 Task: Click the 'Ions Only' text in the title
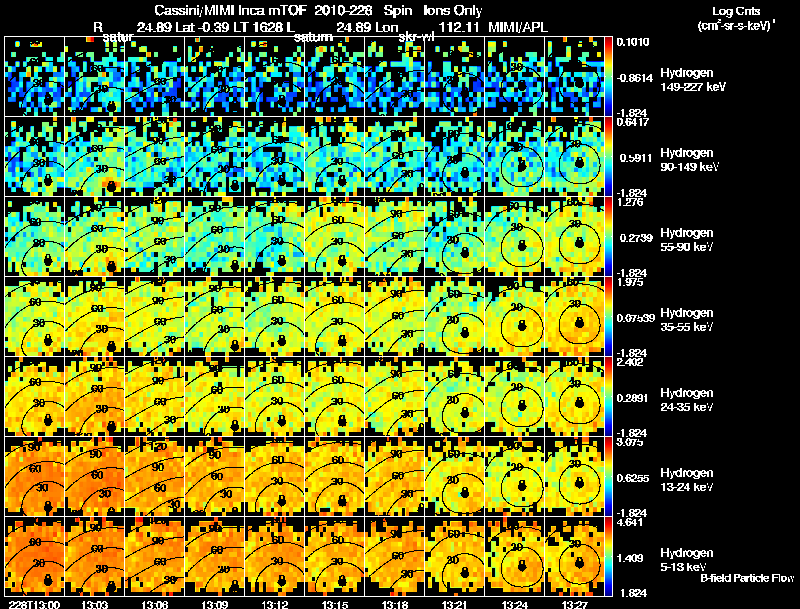coord(453,11)
